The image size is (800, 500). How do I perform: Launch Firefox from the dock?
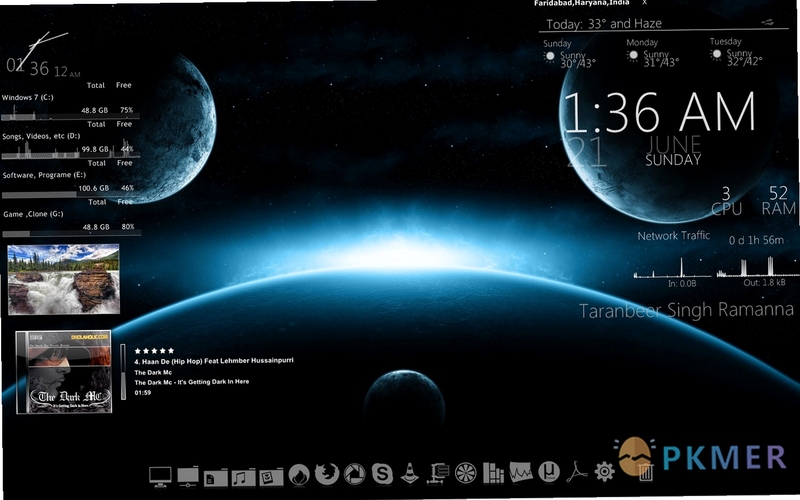pos(327,474)
